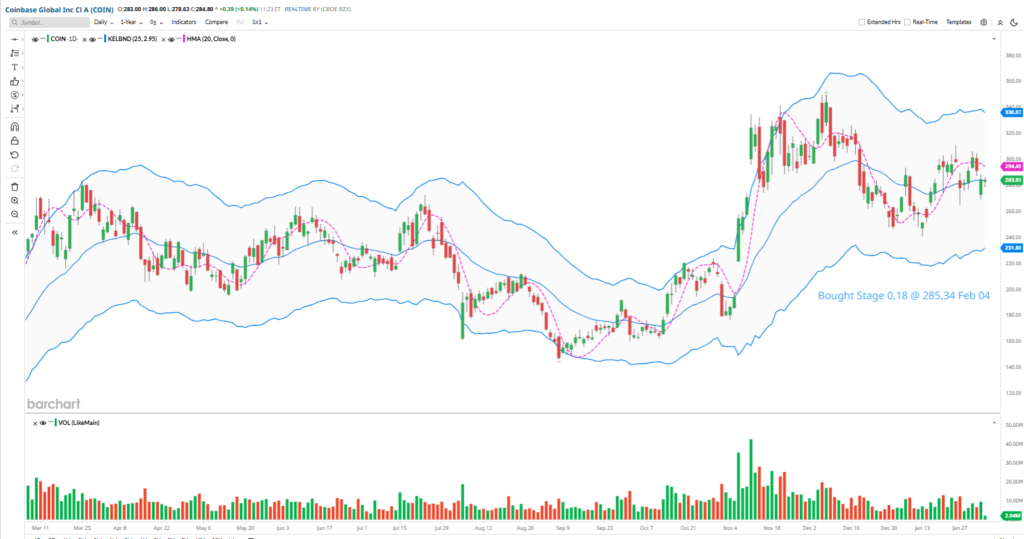Select the magnet snap tool
Viewport: 1024px width, 539px height.
click(14, 127)
